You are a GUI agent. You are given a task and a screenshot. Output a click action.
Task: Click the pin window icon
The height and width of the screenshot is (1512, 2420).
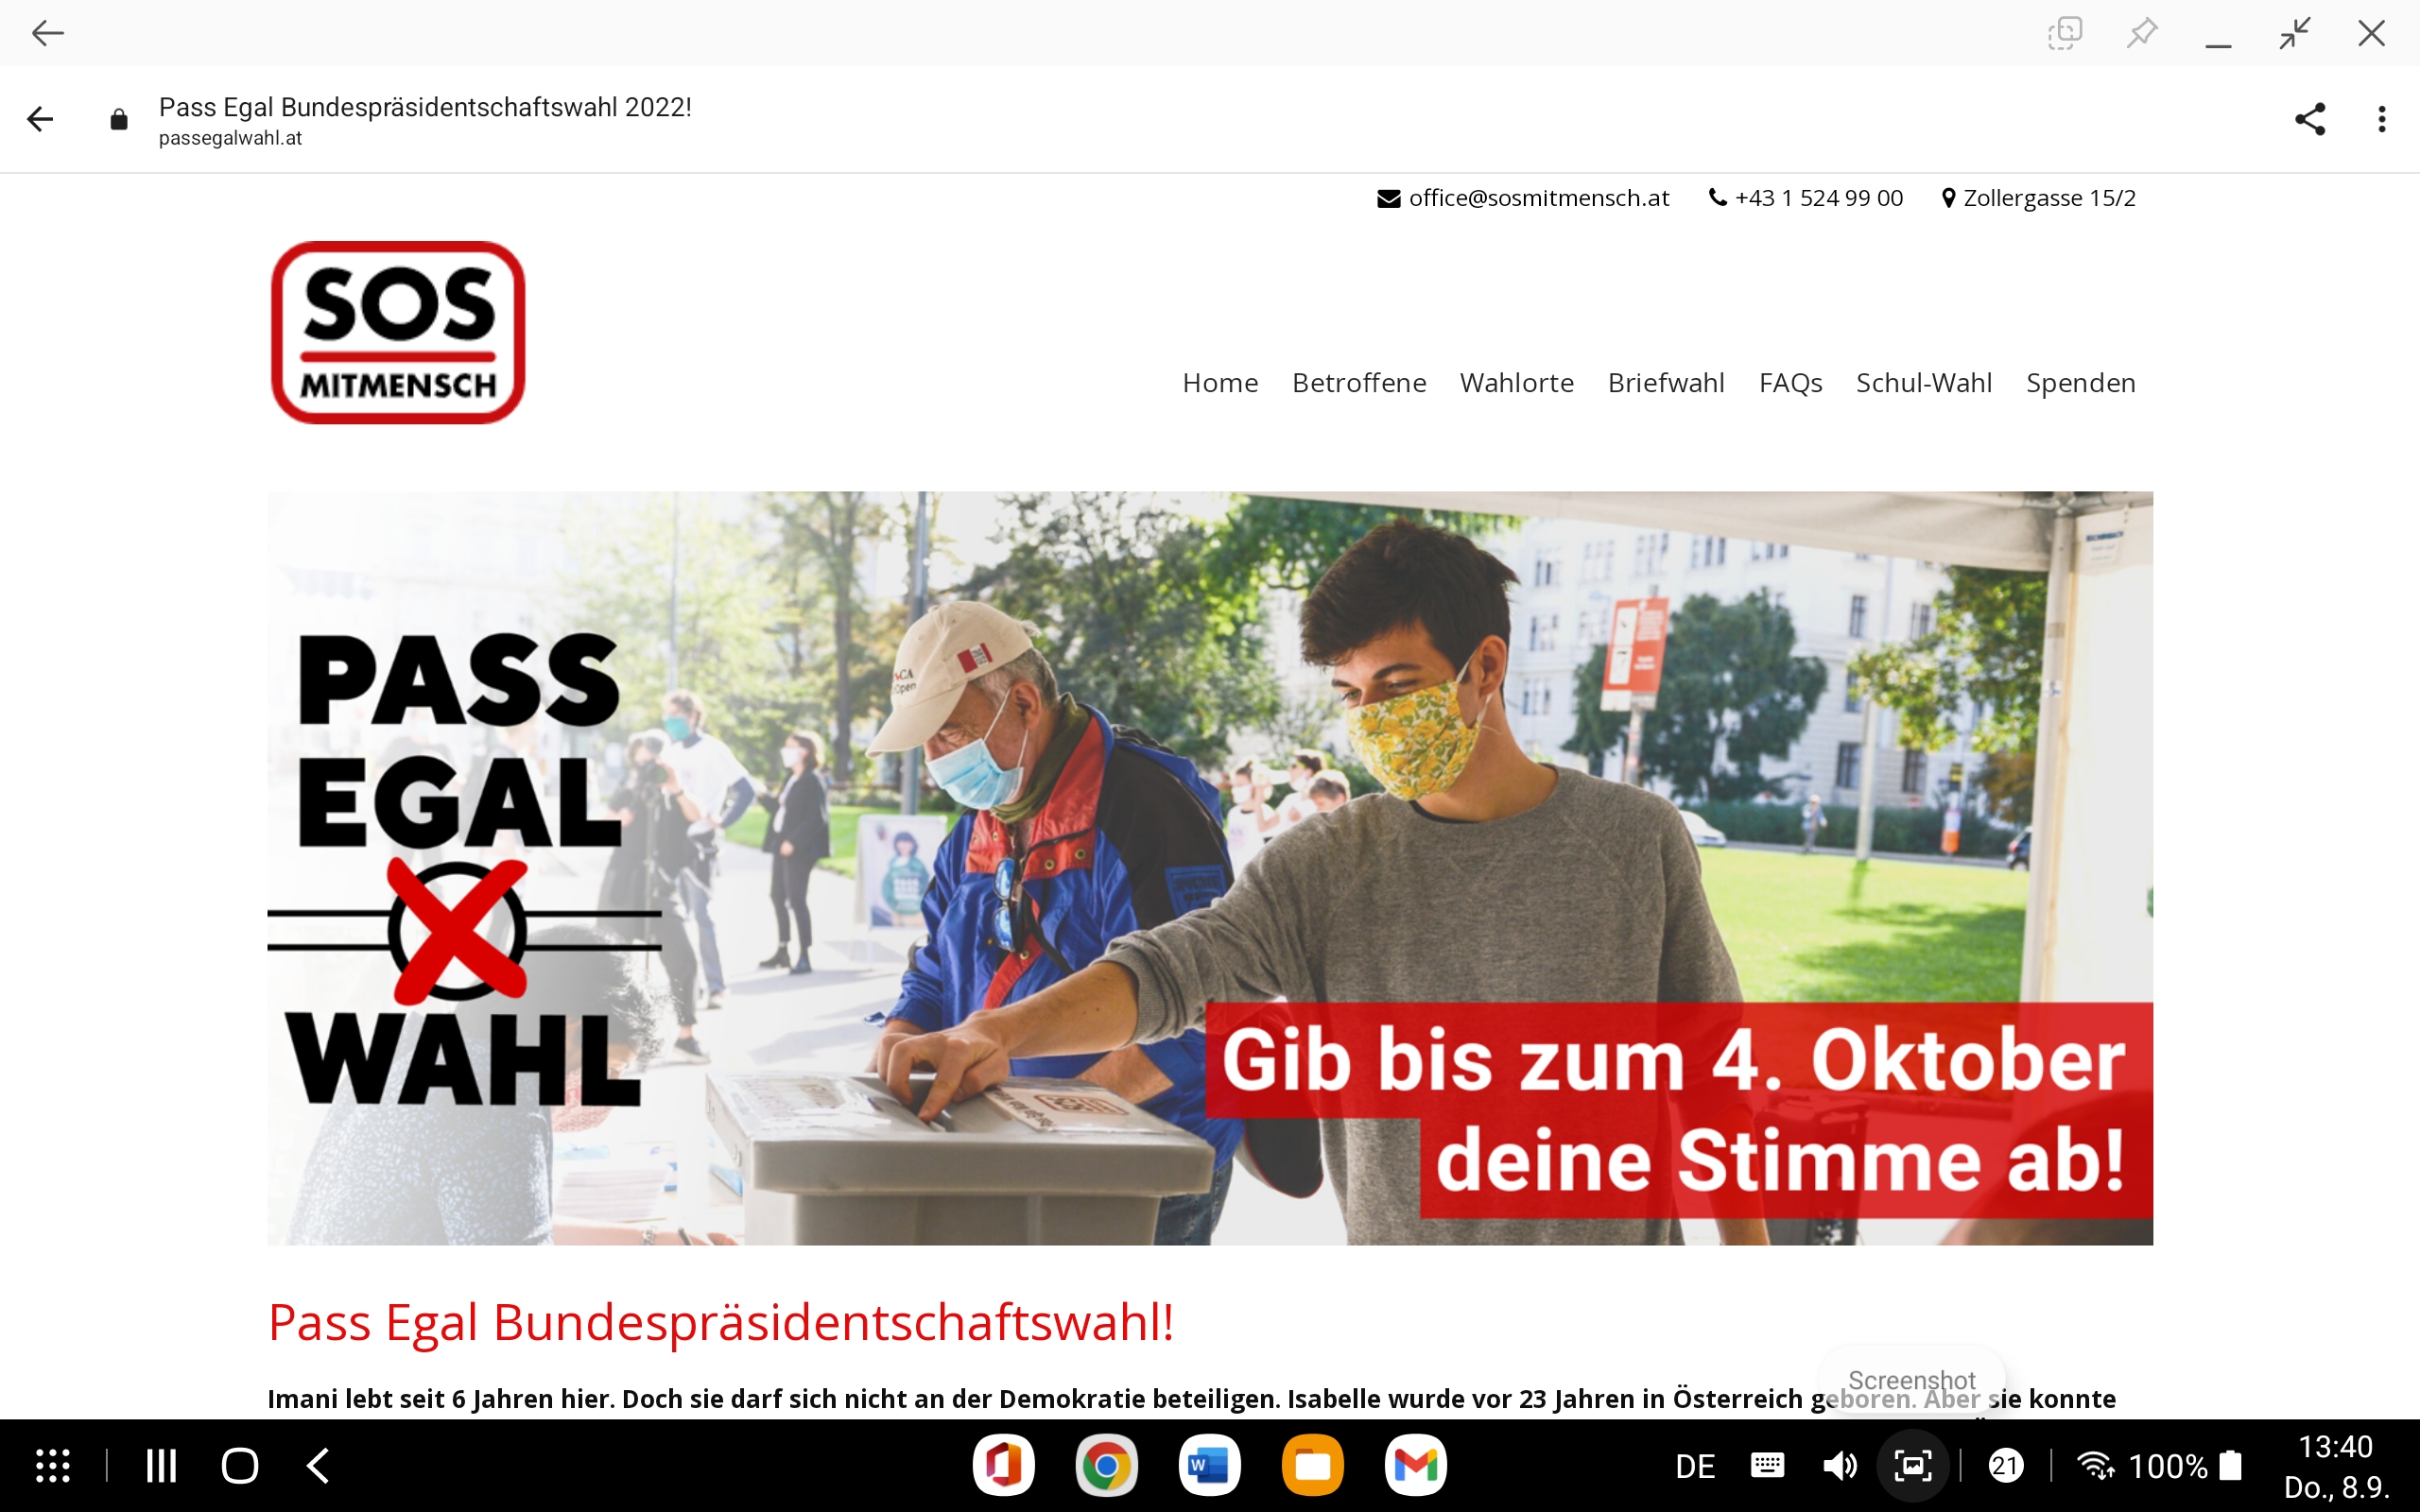coord(2141,33)
